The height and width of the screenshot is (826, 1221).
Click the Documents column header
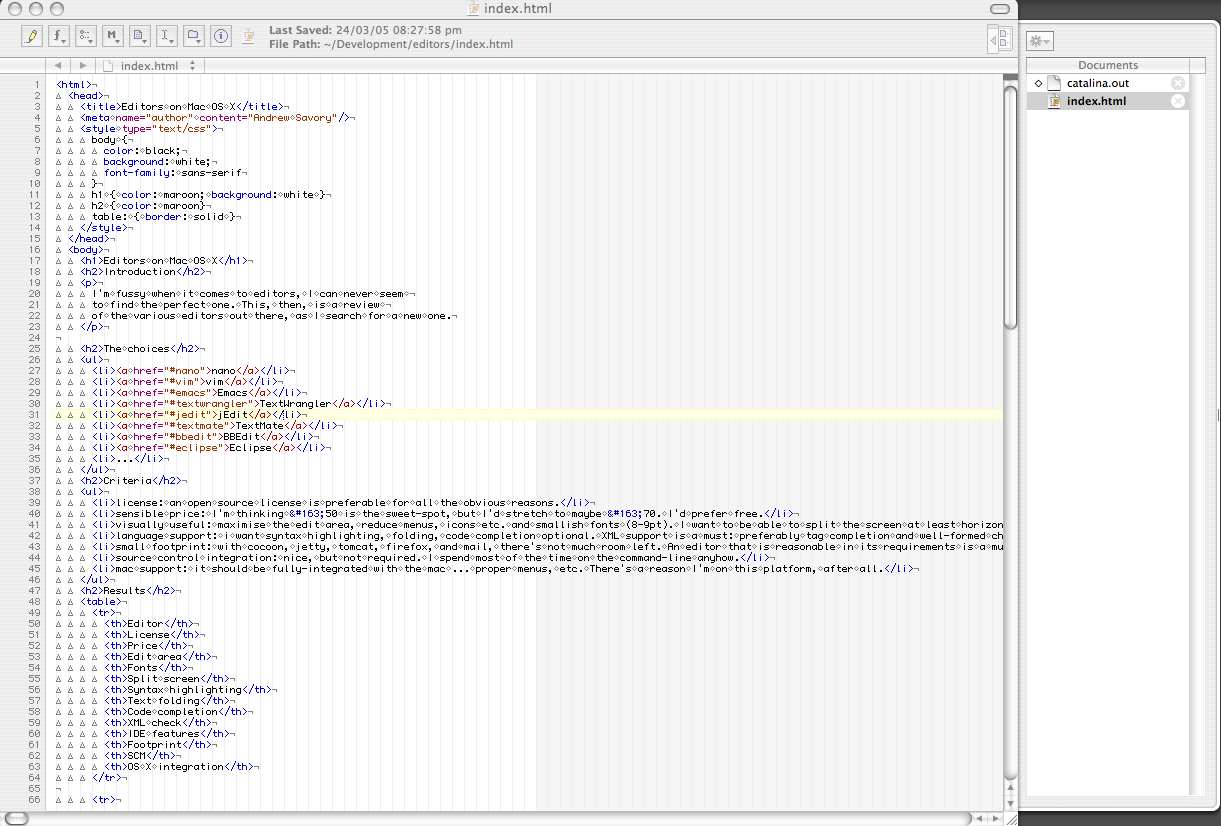1108,65
